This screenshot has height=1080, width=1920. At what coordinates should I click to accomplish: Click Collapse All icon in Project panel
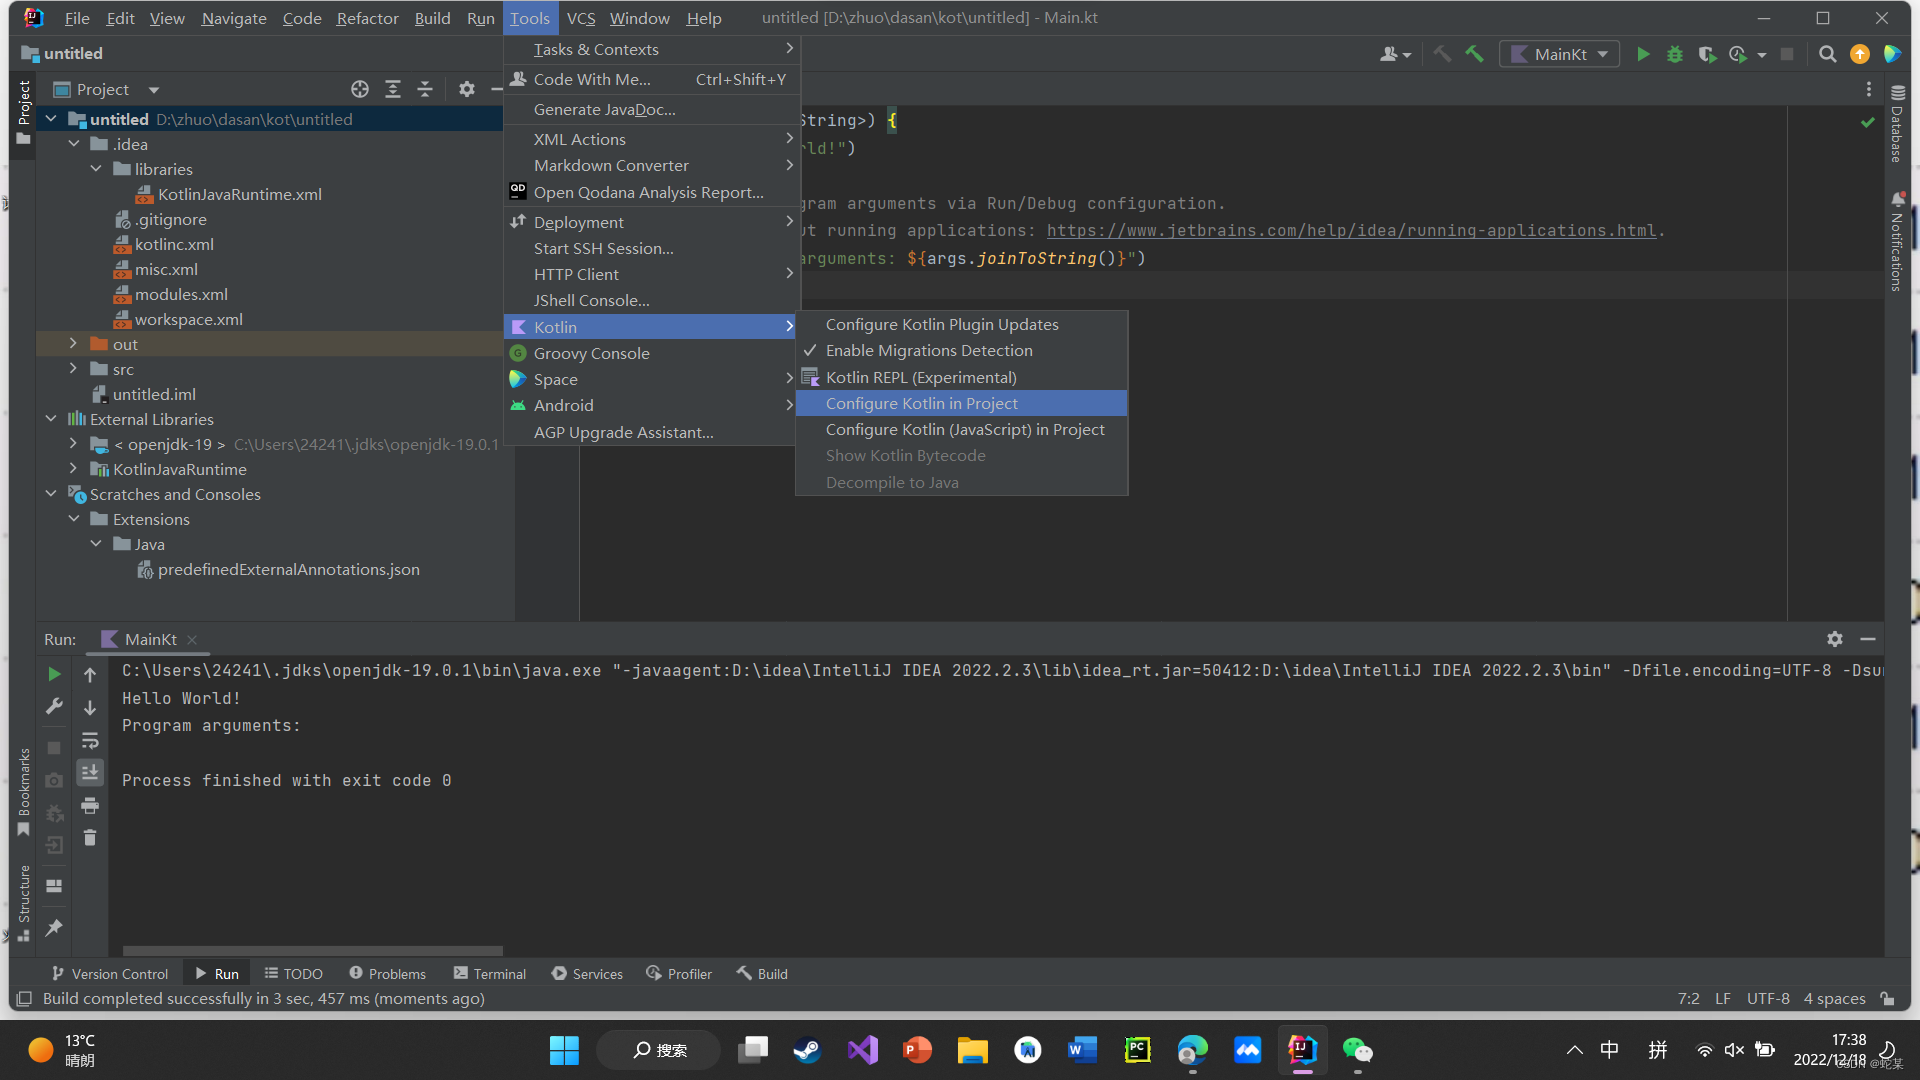pos(425,89)
